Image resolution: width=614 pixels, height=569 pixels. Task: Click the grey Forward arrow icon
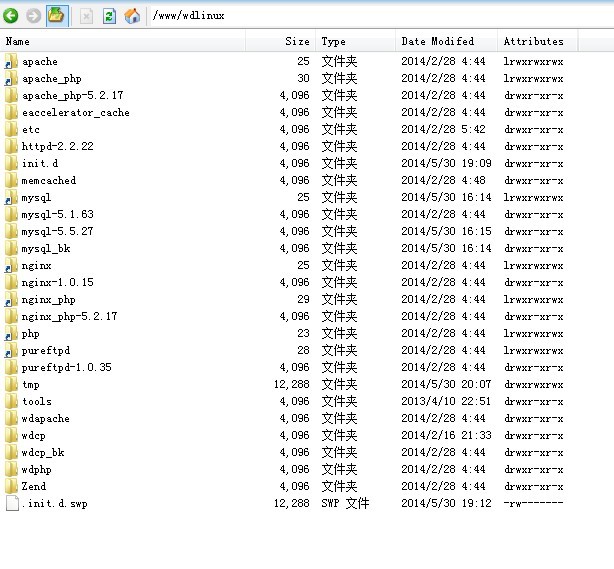(x=34, y=16)
